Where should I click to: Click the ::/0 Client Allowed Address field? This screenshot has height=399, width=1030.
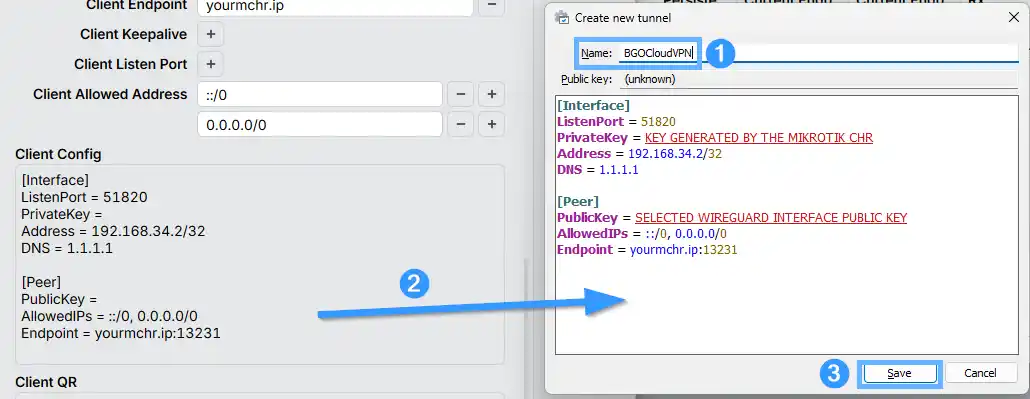320,95
